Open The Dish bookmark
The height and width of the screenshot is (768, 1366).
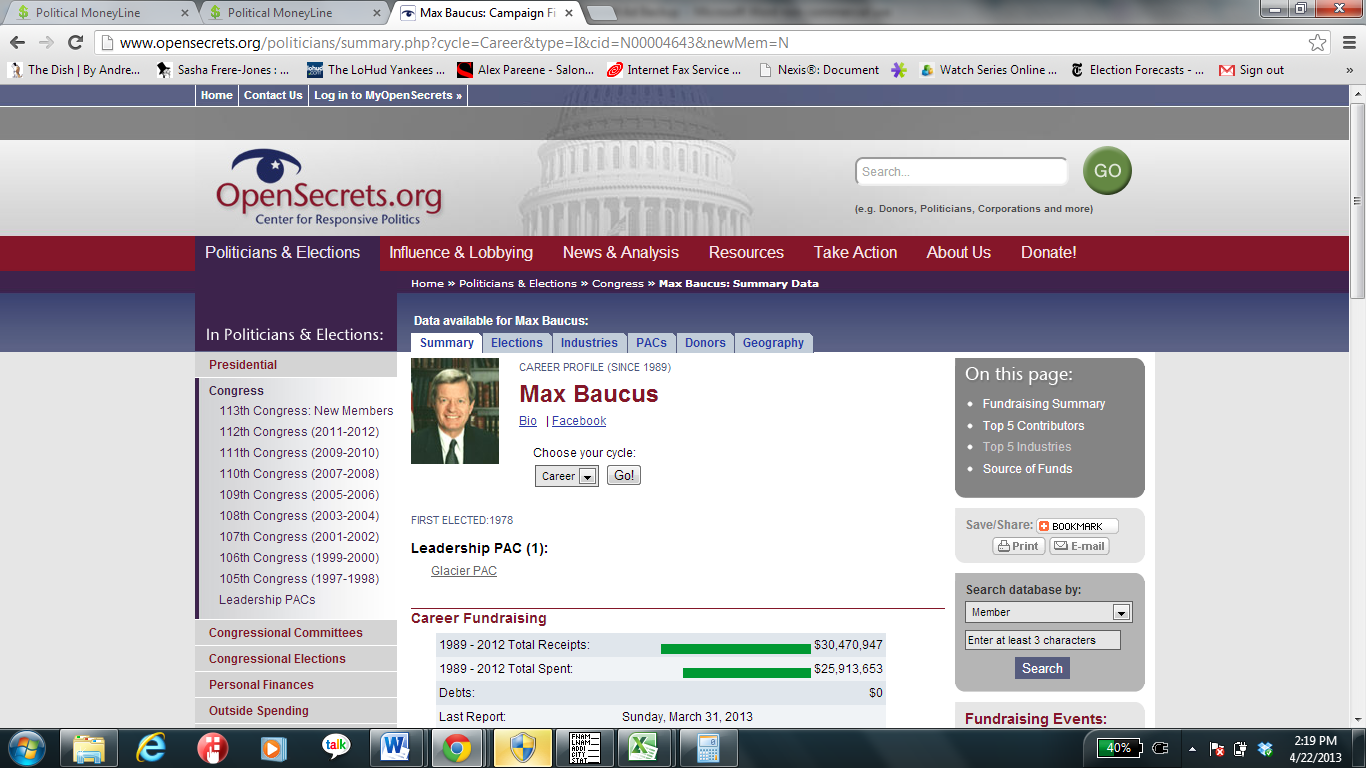(x=74, y=70)
